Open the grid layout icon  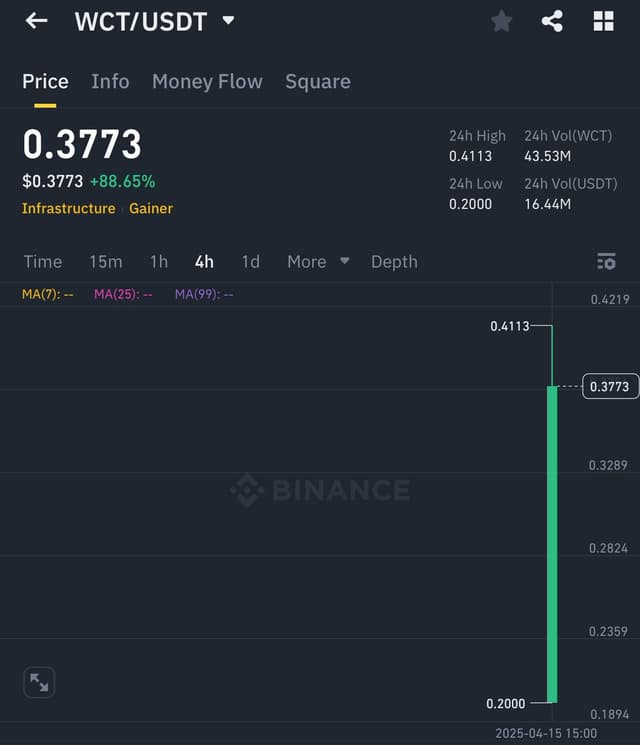click(x=603, y=21)
